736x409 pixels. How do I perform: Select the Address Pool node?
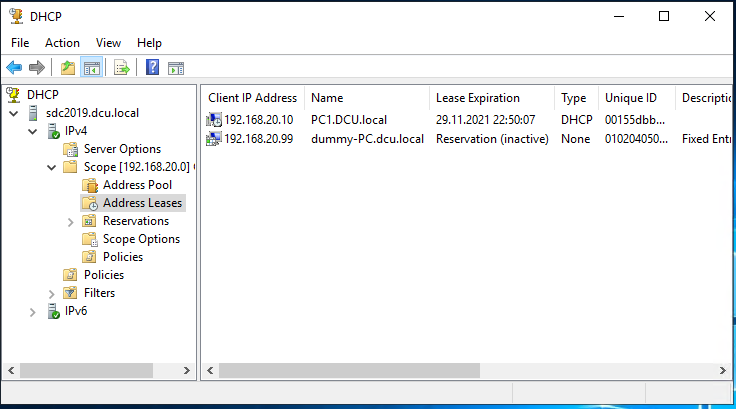[x=137, y=185]
